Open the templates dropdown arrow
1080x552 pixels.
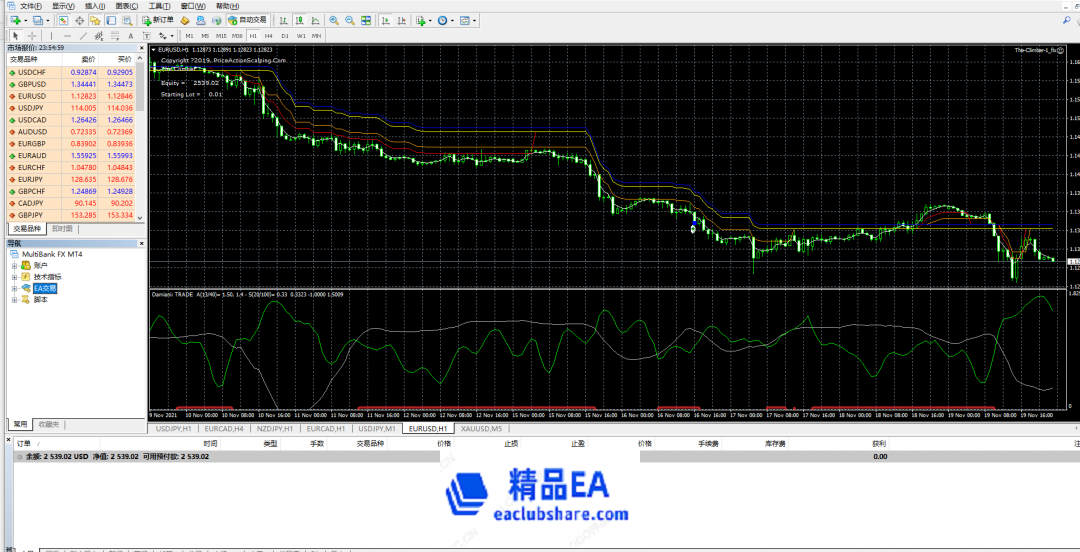coord(475,21)
